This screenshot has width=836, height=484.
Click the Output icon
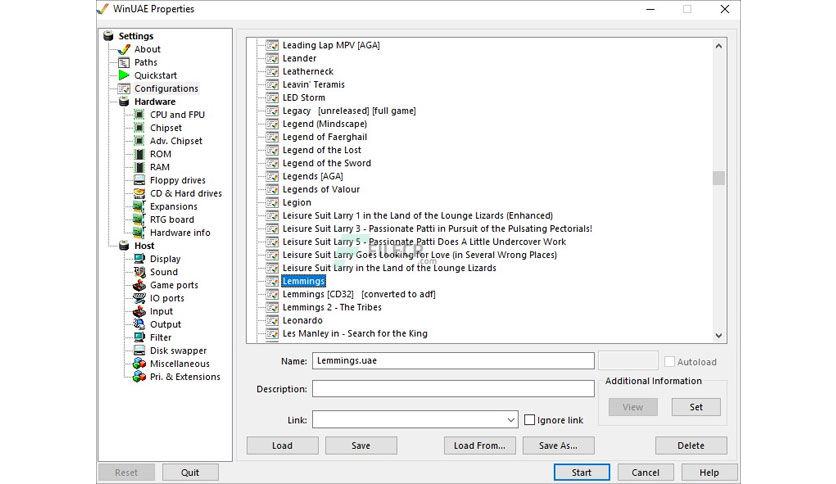click(x=139, y=324)
